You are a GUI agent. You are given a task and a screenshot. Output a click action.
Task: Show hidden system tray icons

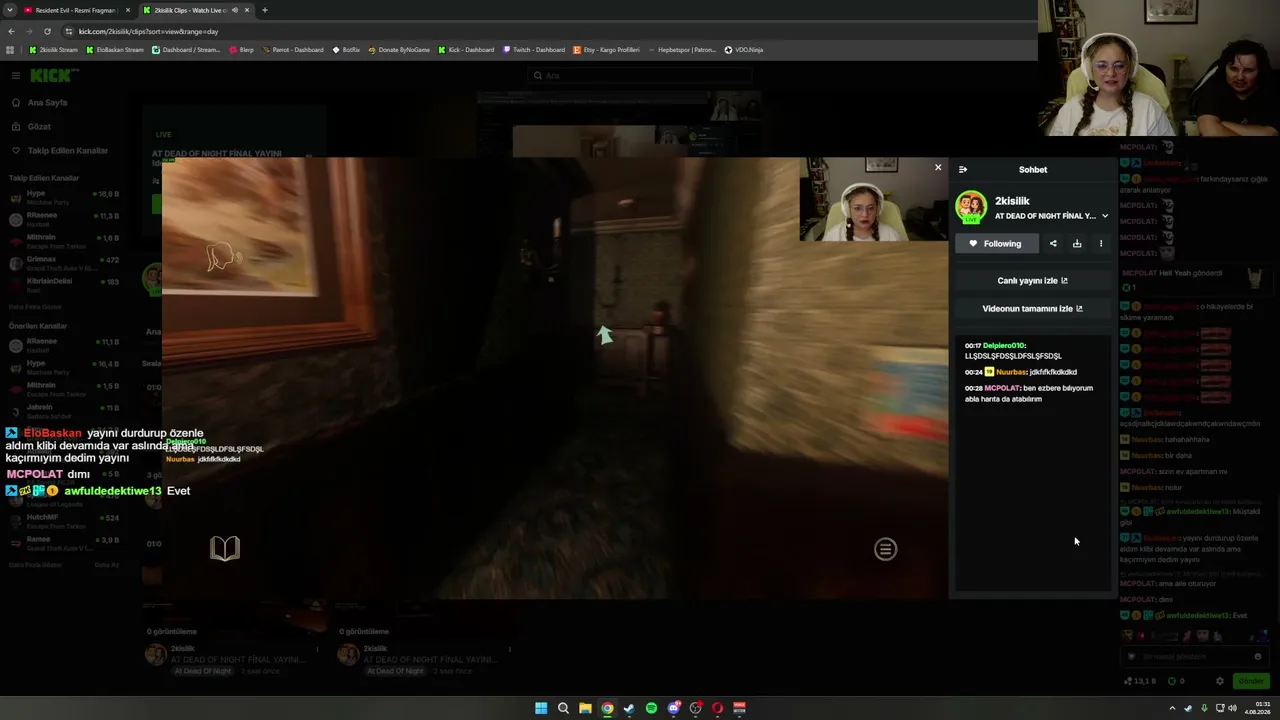1173,708
